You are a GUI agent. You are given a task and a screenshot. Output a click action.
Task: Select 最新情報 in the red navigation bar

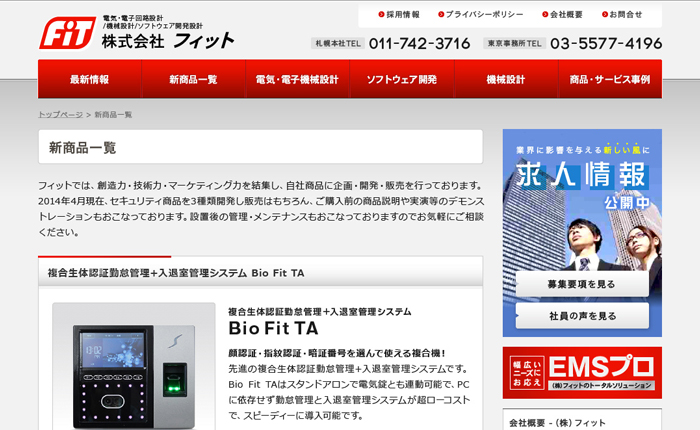point(90,79)
